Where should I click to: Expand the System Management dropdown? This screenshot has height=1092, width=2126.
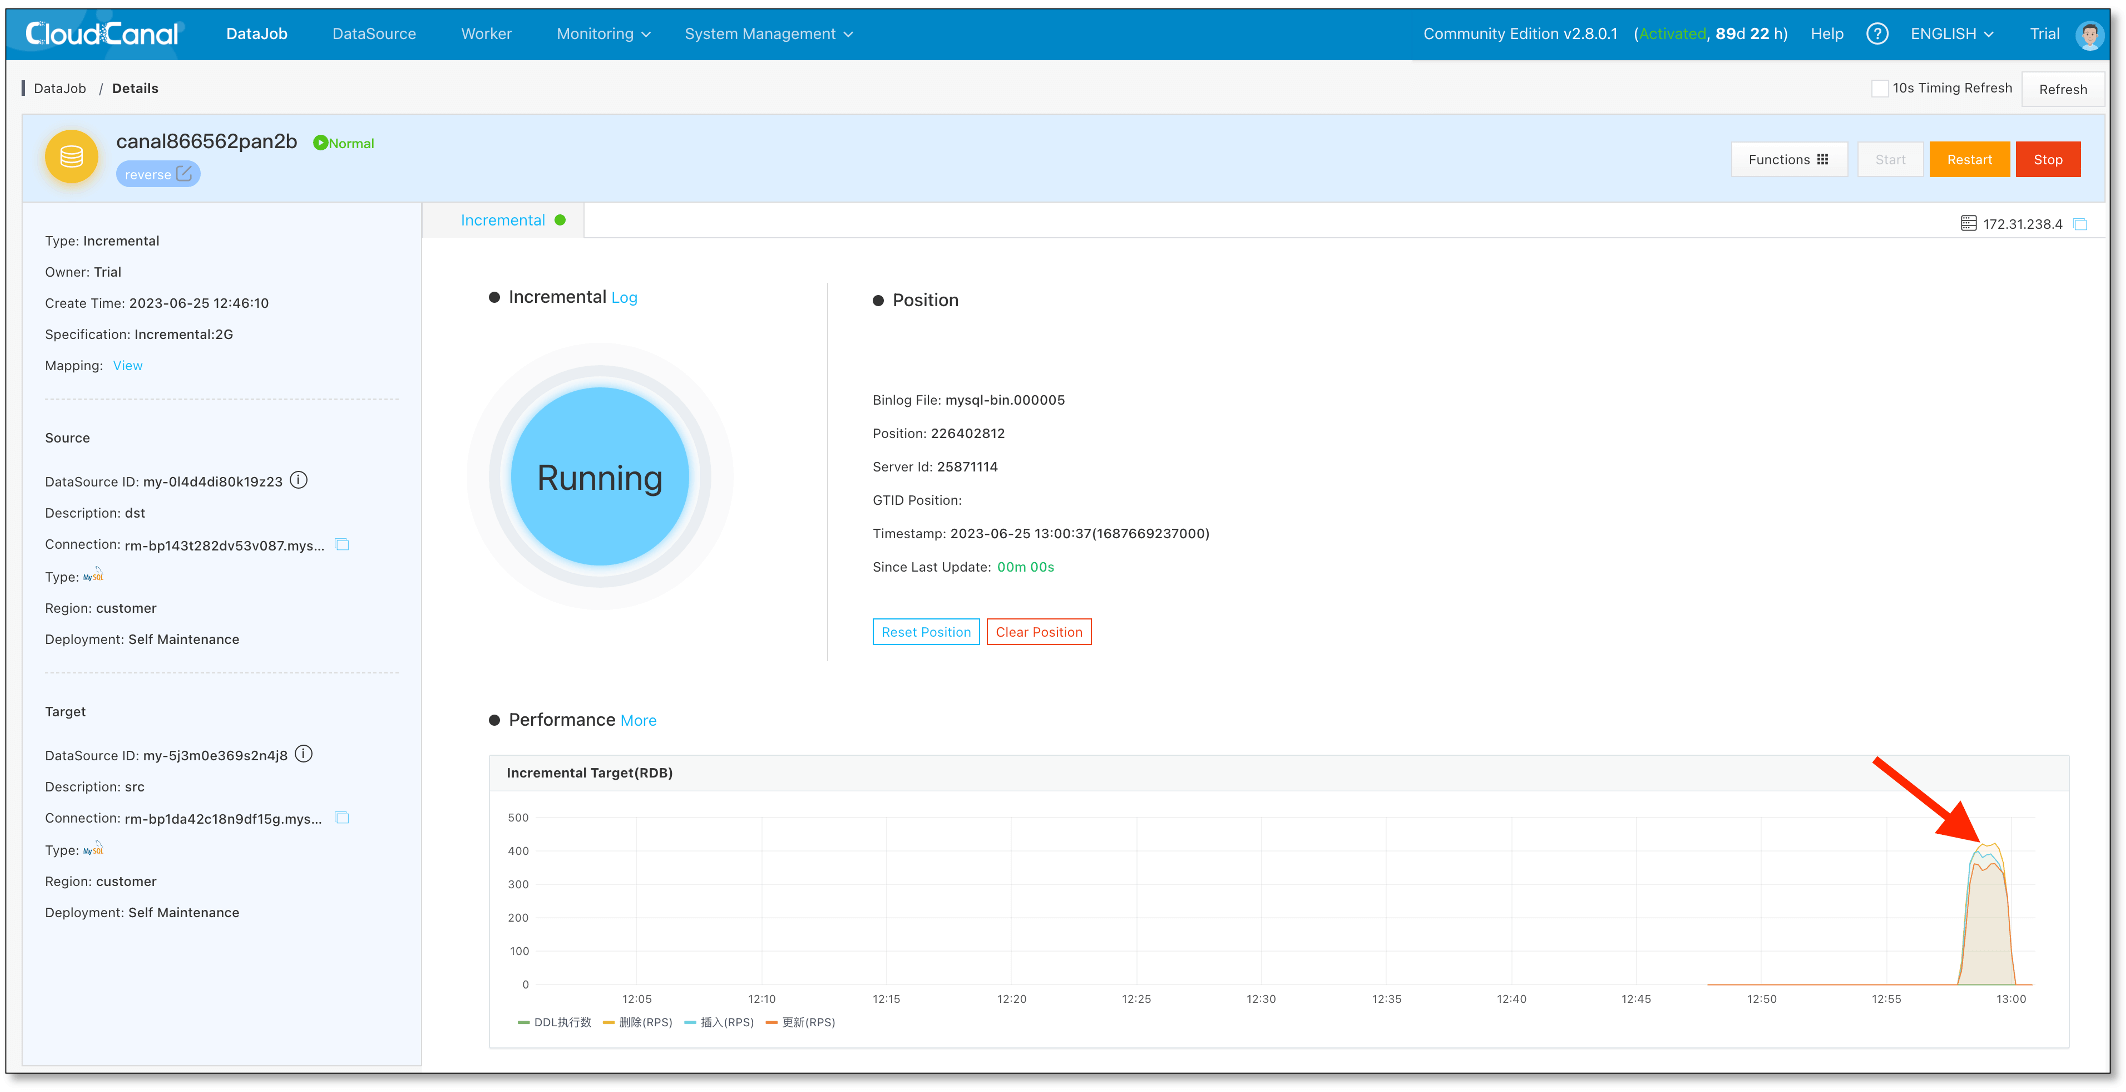(x=768, y=34)
